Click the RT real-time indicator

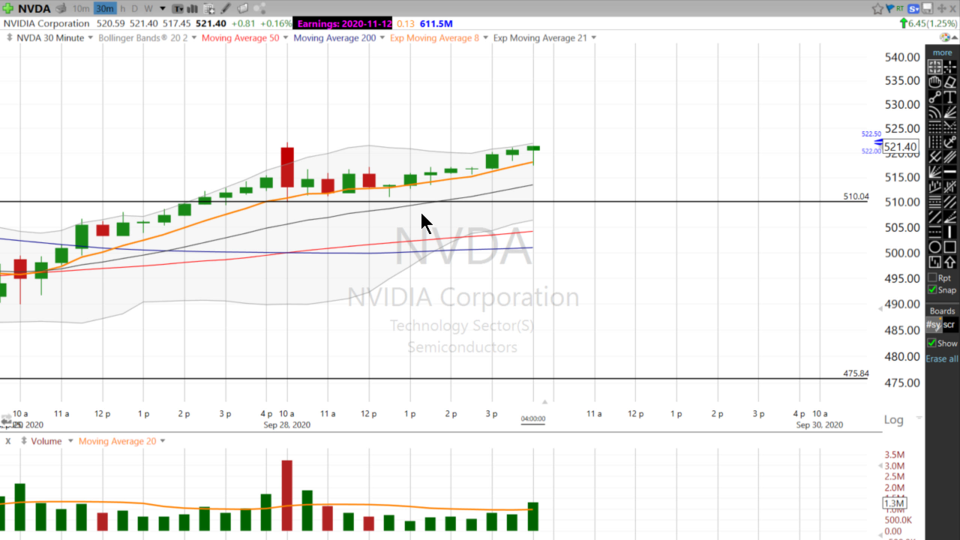point(900,8)
